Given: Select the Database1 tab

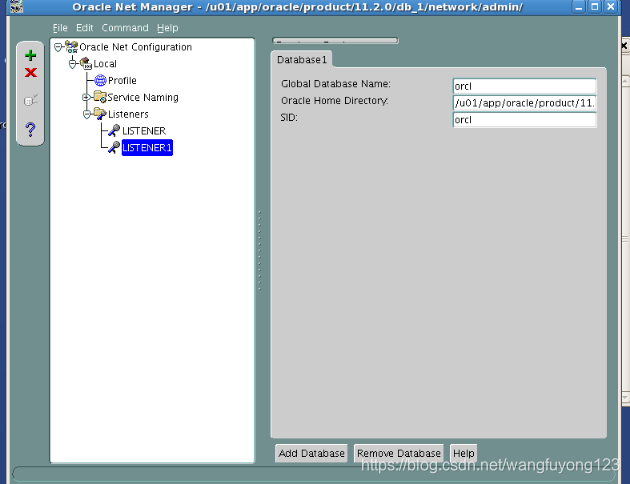Looking at the screenshot, I should [301, 59].
